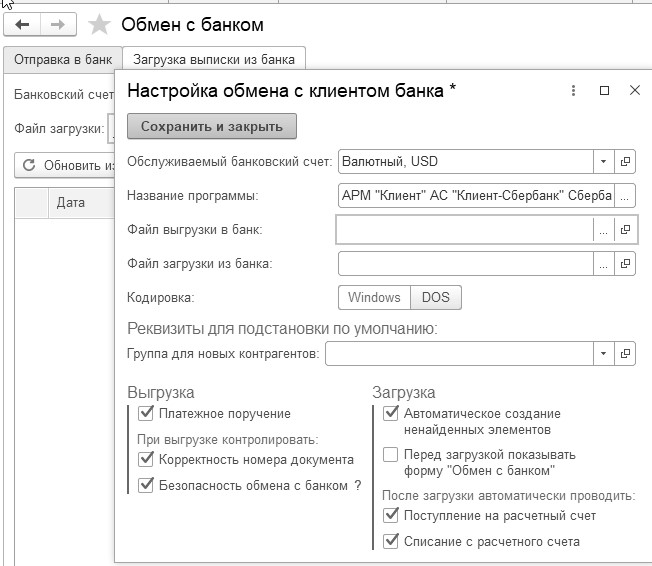Image resolution: width=652 pixels, height=566 pixels.
Task: Open the bank account record icon
Action: coord(626,161)
